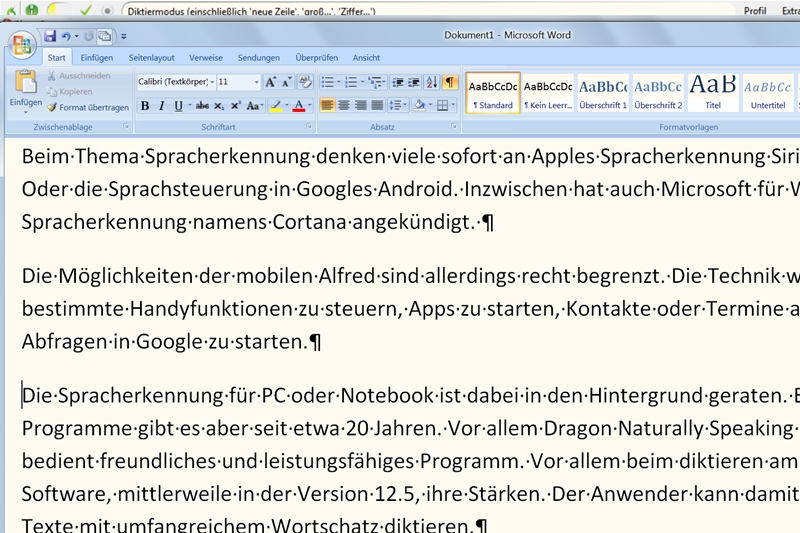Screen dimensions: 800x533
Task: Apply the yellow text highlight color
Action: tap(276, 106)
